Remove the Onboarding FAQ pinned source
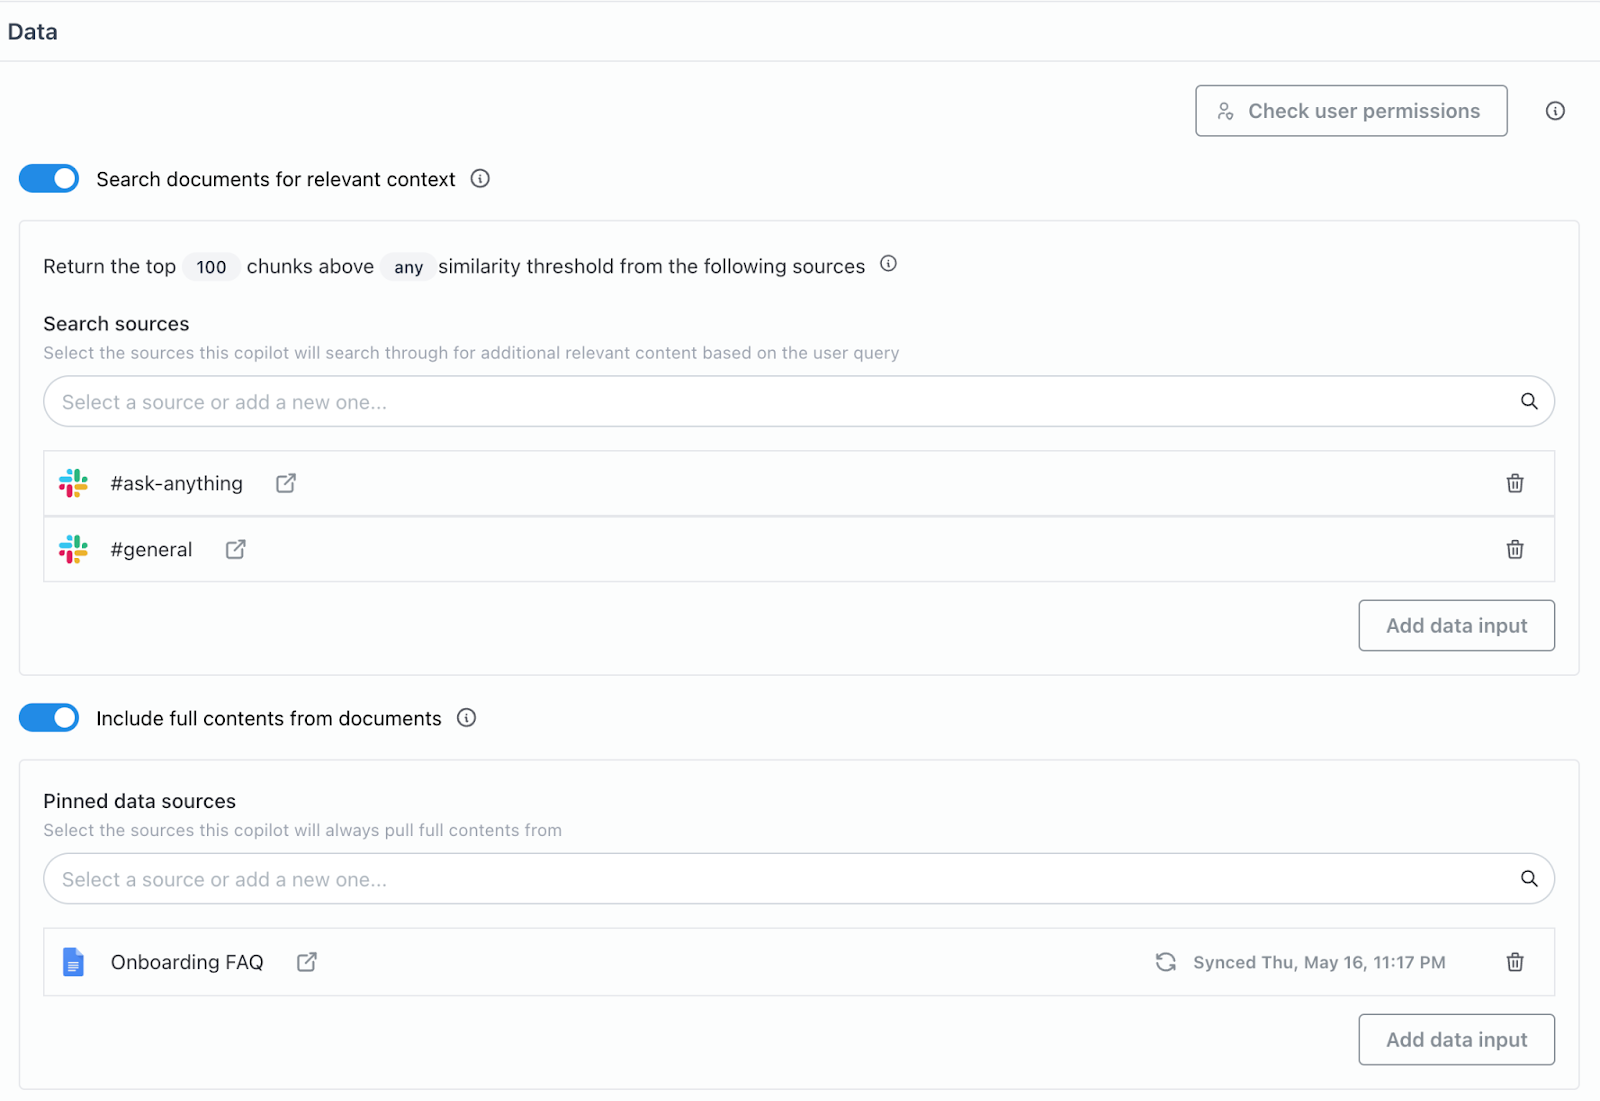Image resolution: width=1600 pixels, height=1101 pixels. coord(1515,962)
